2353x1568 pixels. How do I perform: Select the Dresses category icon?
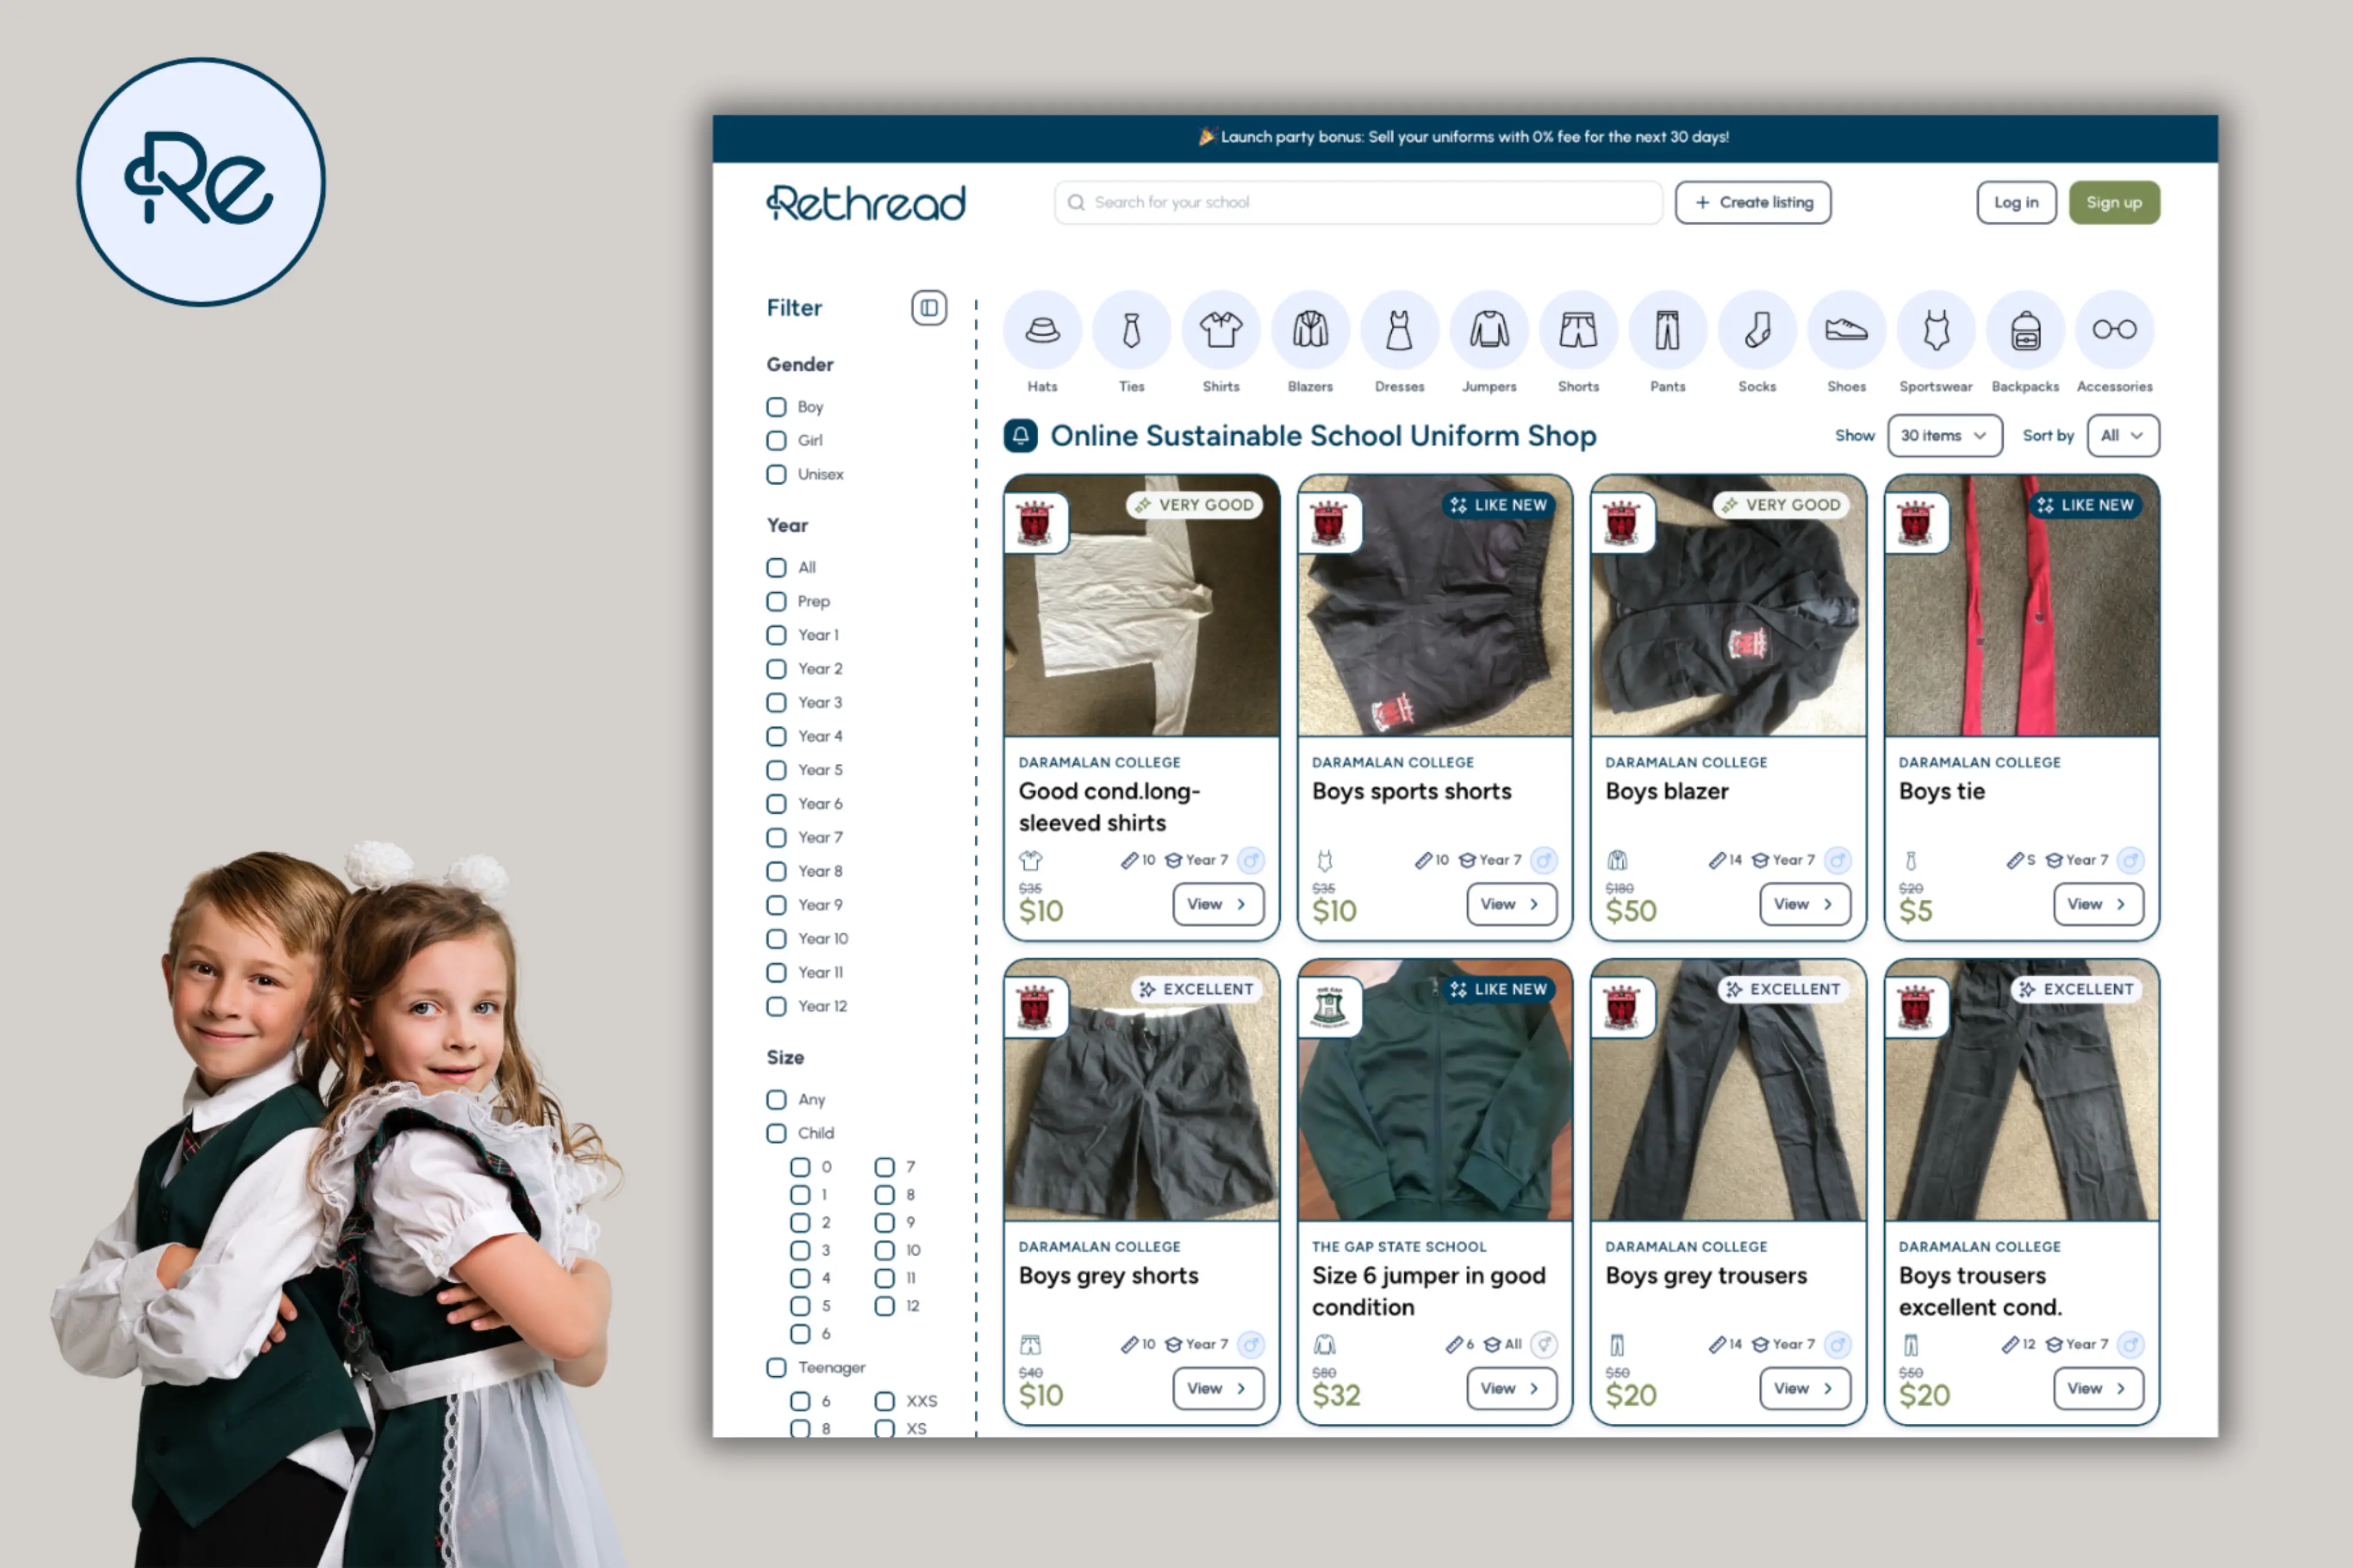click(x=1399, y=330)
